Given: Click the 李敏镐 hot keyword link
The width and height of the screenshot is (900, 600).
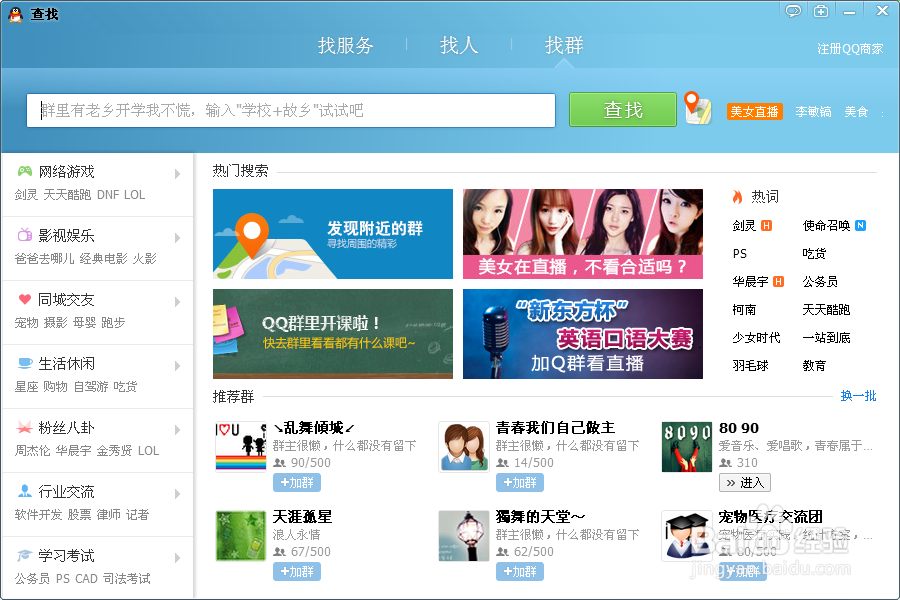Looking at the screenshot, I should [x=813, y=111].
